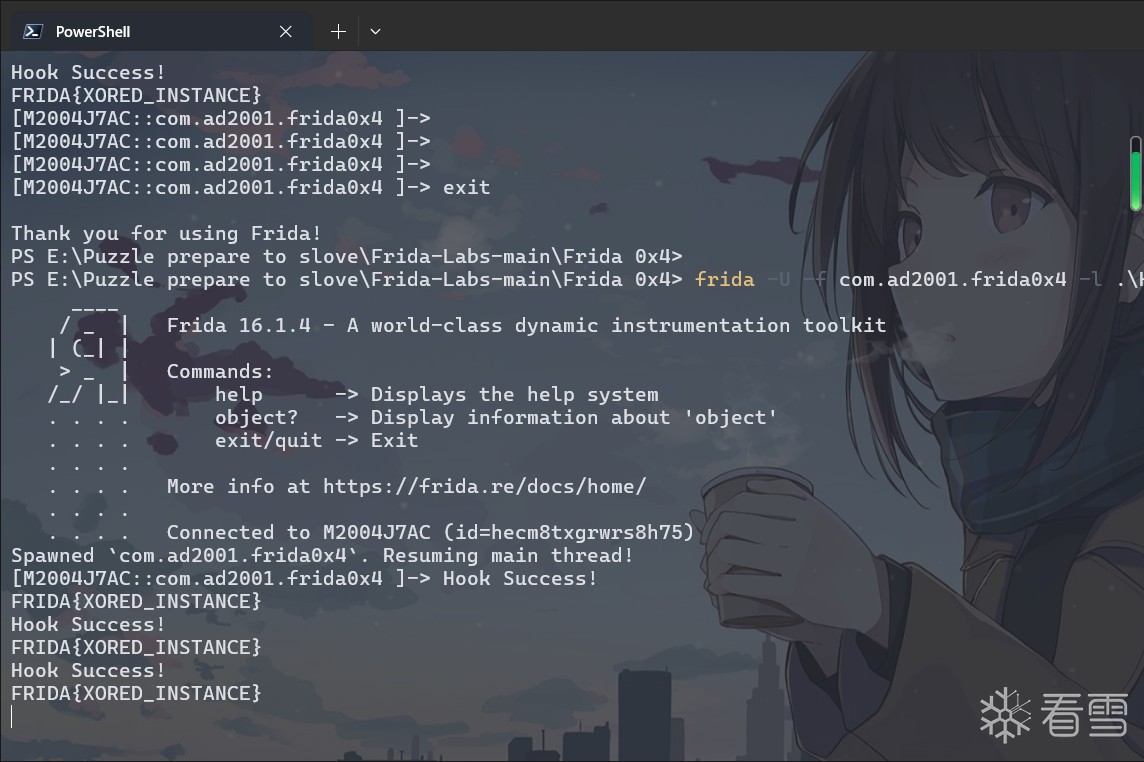Click the empty 'PS E:\Puzzle prepare' prompt line
This screenshot has width=1144, height=762.
[347, 257]
